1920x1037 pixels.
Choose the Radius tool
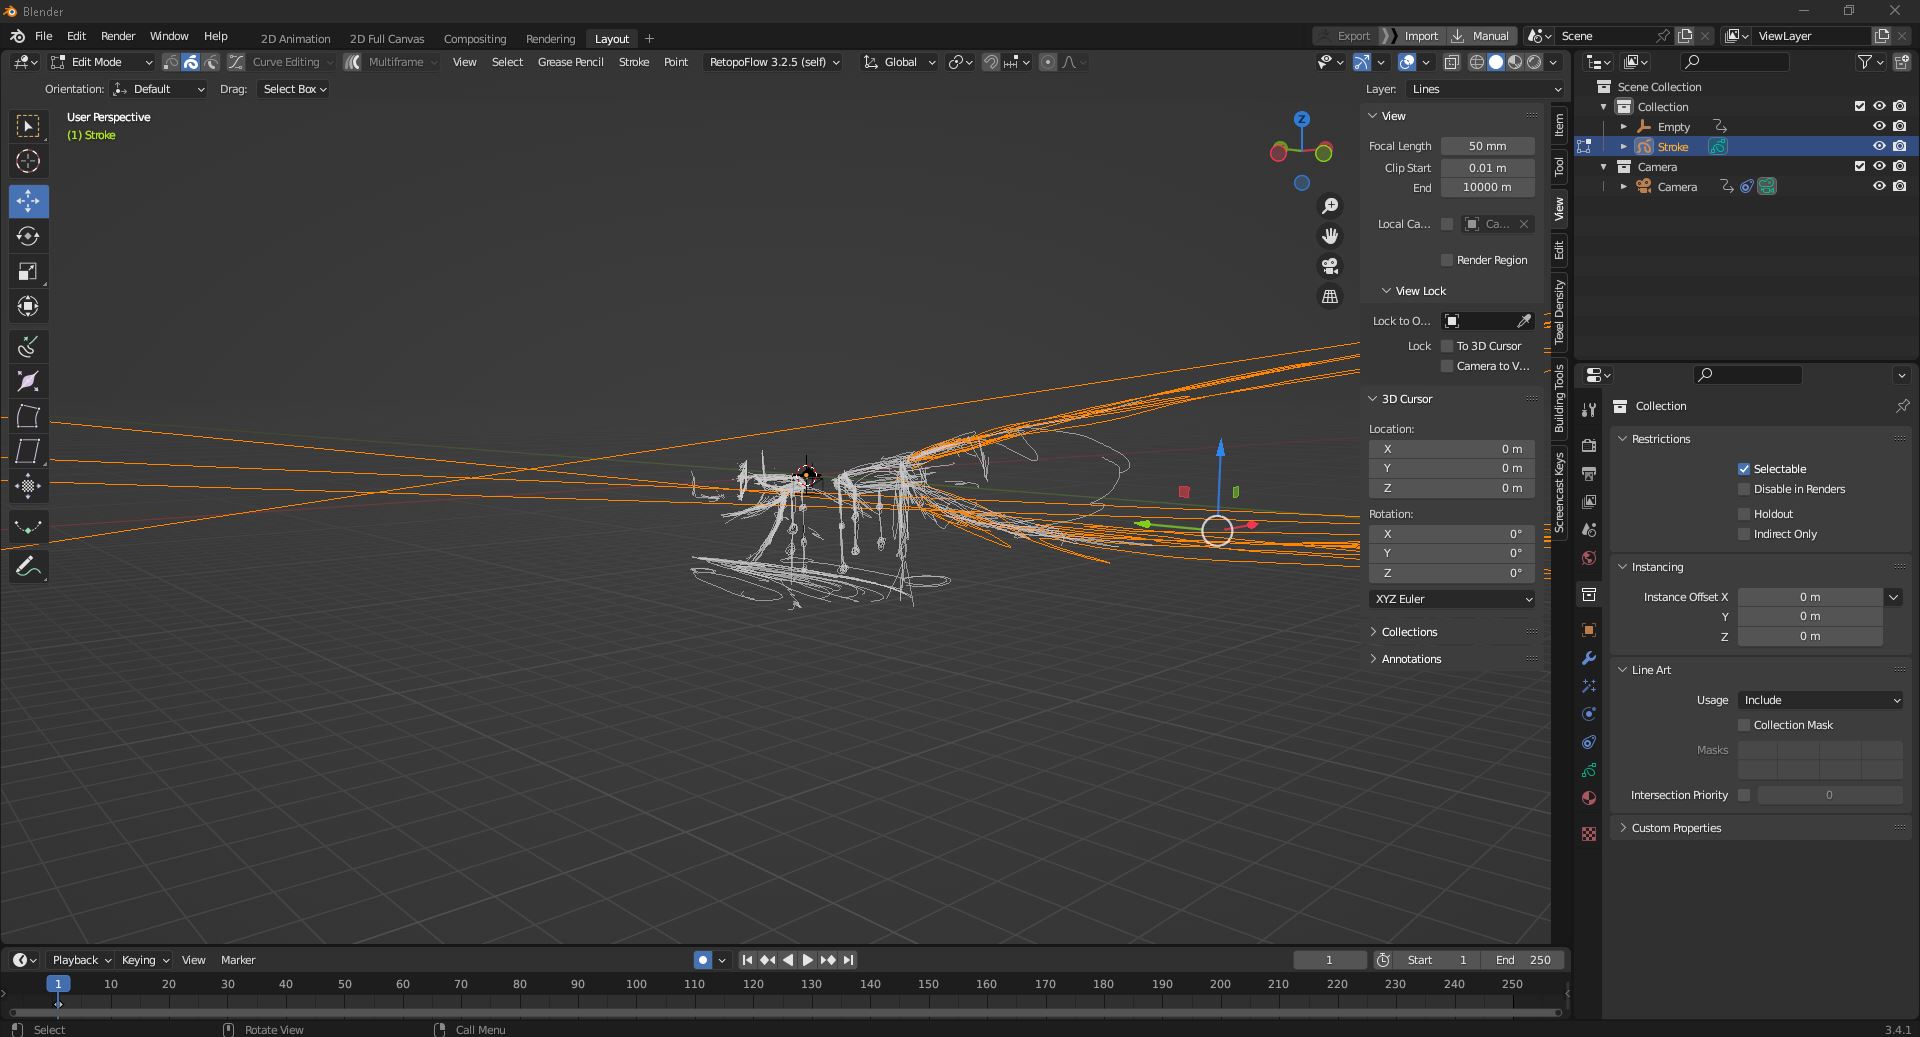tap(28, 381)
